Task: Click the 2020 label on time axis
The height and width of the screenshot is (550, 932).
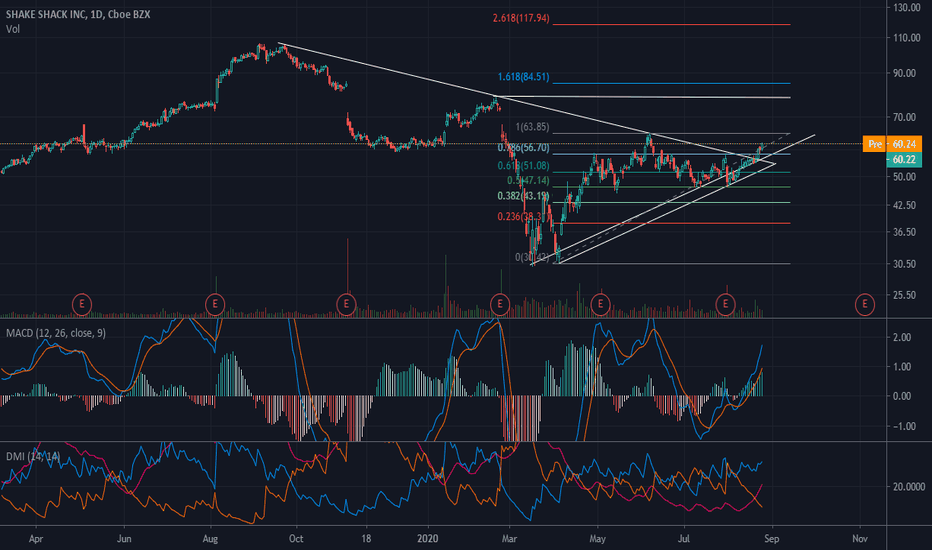Action: [427, 539]
